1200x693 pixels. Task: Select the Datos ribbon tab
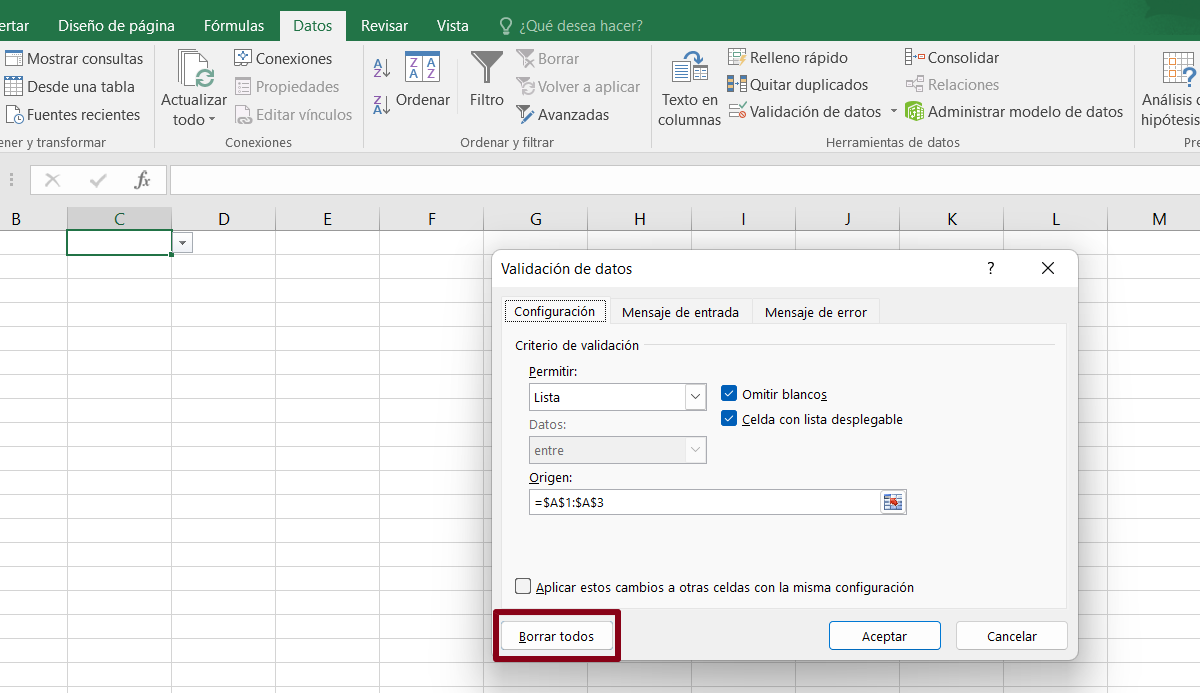(x=313, y=25)
